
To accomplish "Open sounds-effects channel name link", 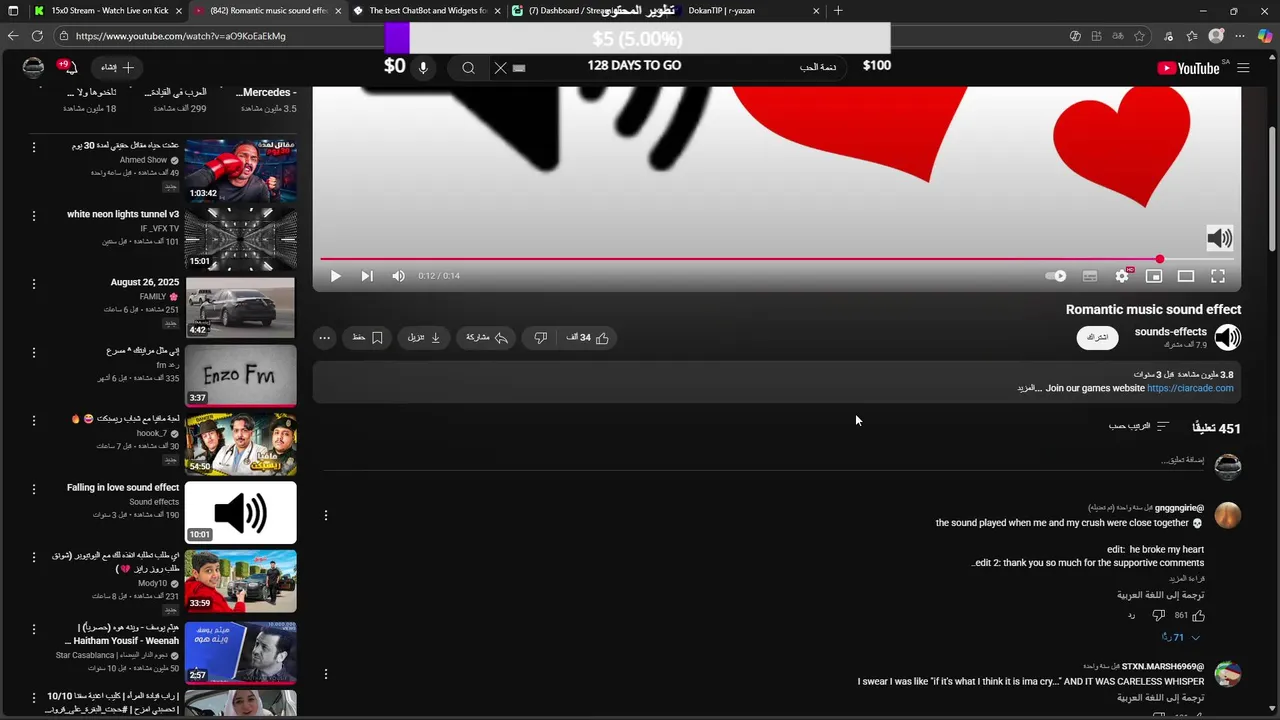I will pos(1170,332).
